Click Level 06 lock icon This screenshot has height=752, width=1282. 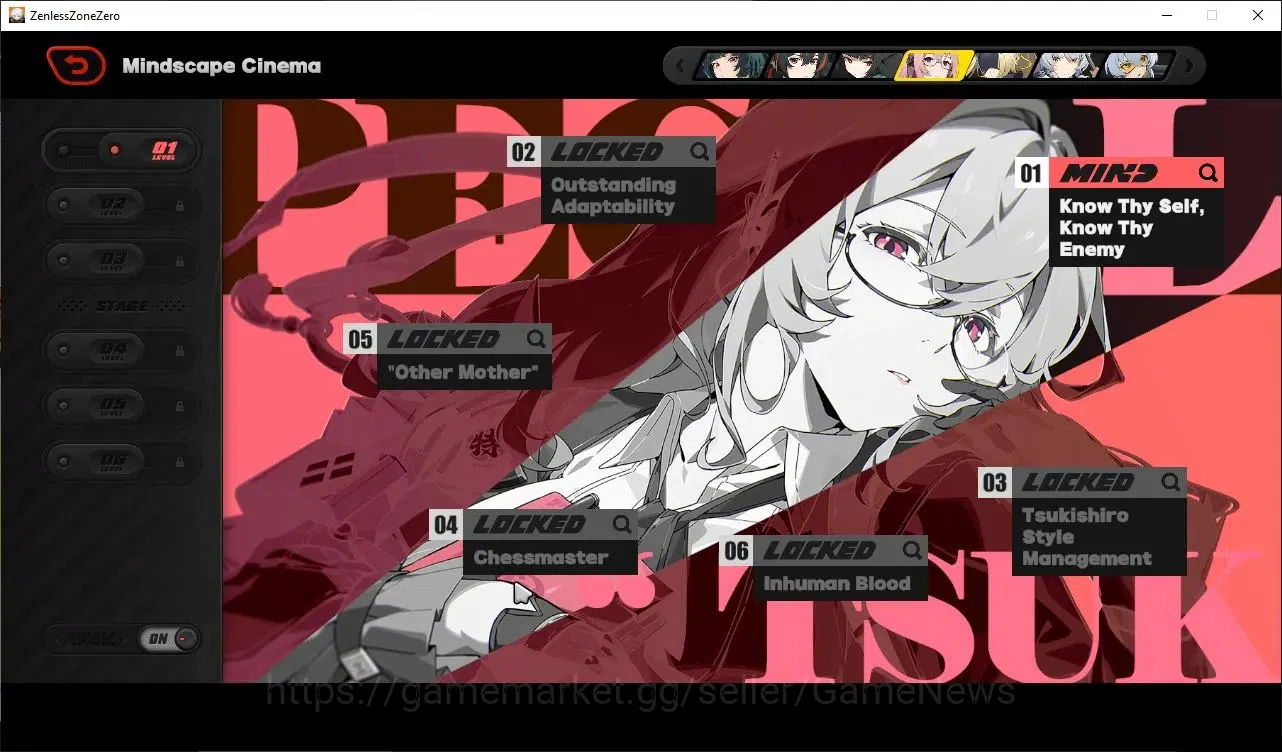(180, 462)
